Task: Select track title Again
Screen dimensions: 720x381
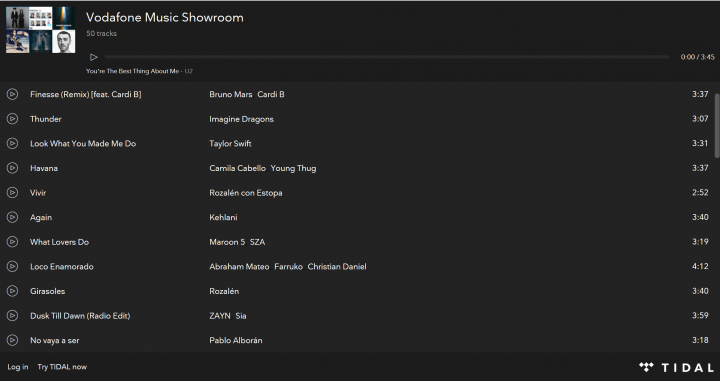Action: point(41,217)
